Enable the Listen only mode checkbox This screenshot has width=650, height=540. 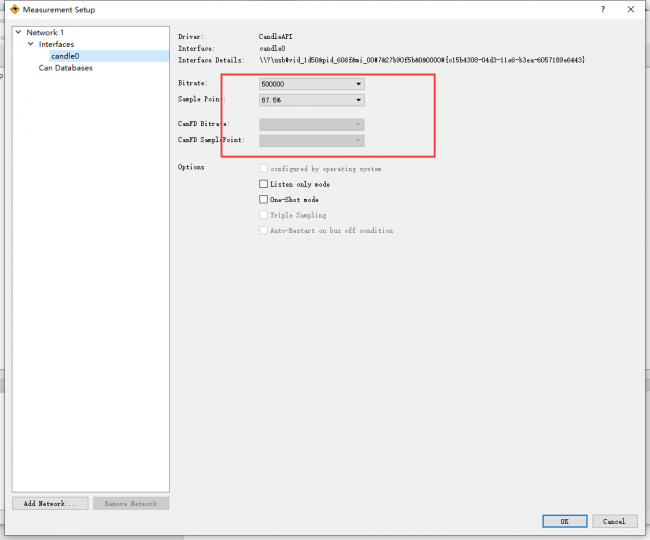(263, 184)
